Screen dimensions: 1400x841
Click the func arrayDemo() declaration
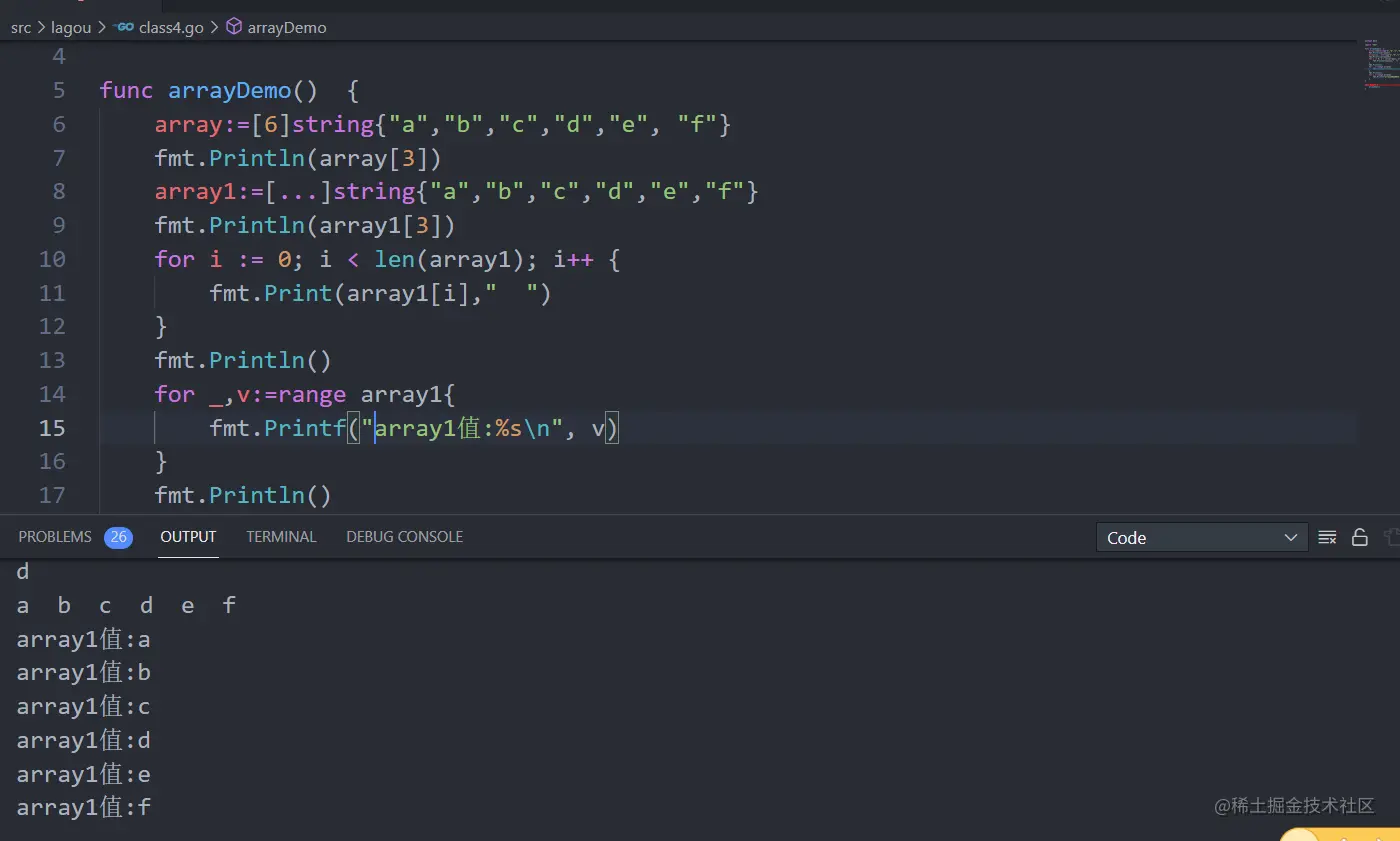pyautogui.click(x=229, y=91)
